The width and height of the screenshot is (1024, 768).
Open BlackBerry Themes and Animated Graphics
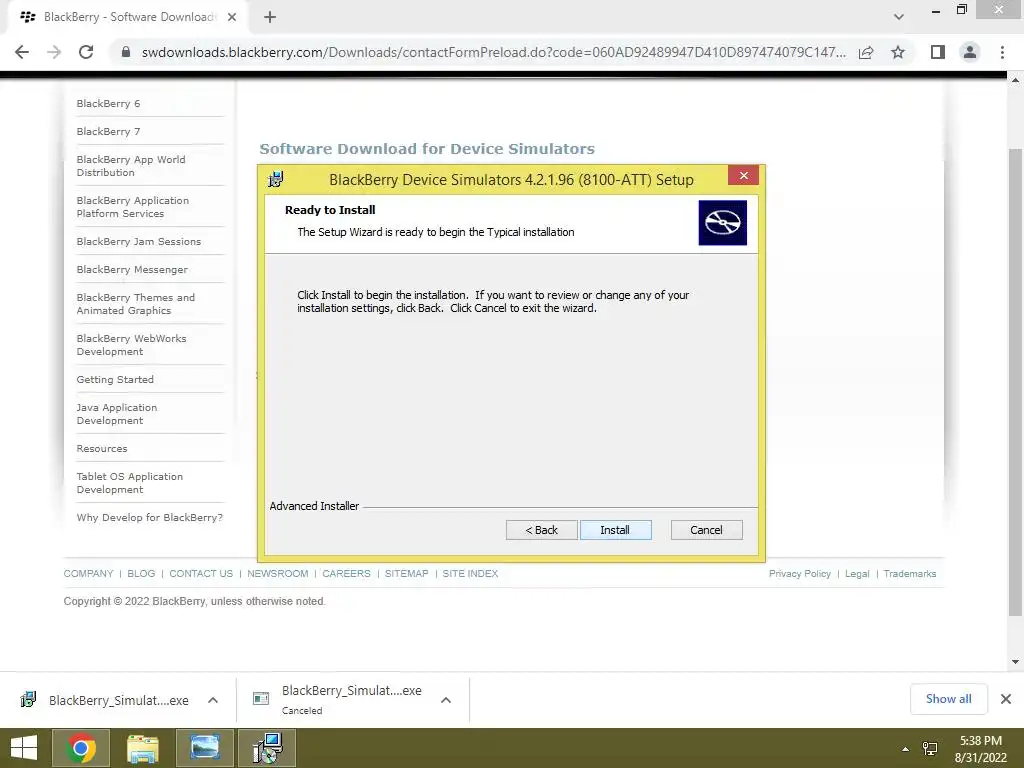pyautogui.click(x=136, y=304)
